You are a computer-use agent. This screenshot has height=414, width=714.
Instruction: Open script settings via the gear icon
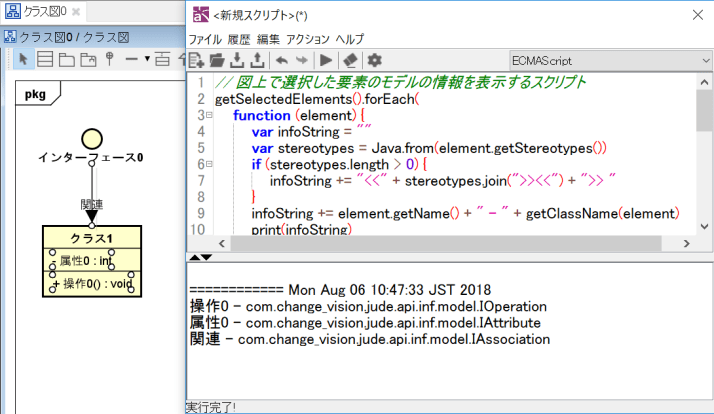(375, 61)
